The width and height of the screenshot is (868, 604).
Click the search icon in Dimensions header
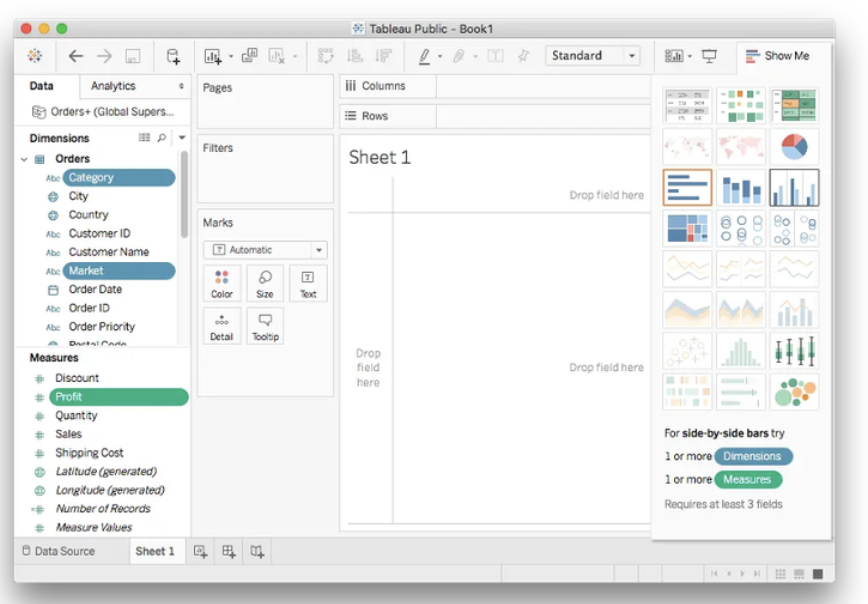tap(162, 137)
